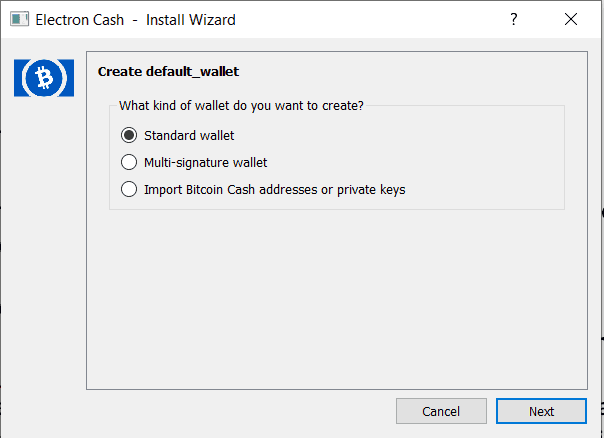Click empty title bar space left of help button
The width and height of the screenshot is (604, 438).
pyautogui.click(x=380, y=20)
